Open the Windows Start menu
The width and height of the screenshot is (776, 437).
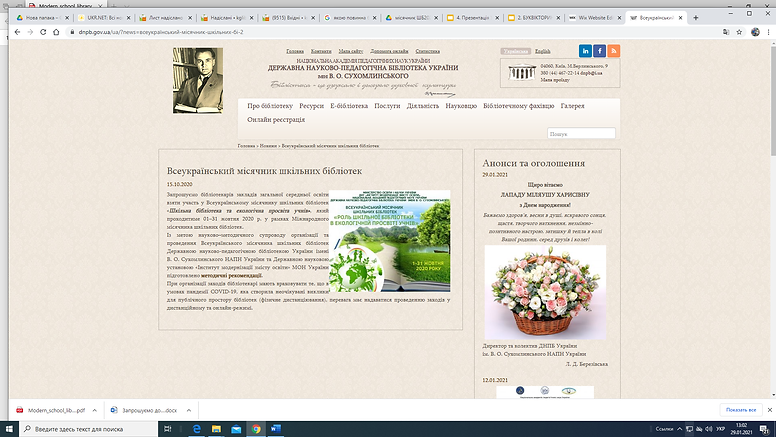click(9, 429)
